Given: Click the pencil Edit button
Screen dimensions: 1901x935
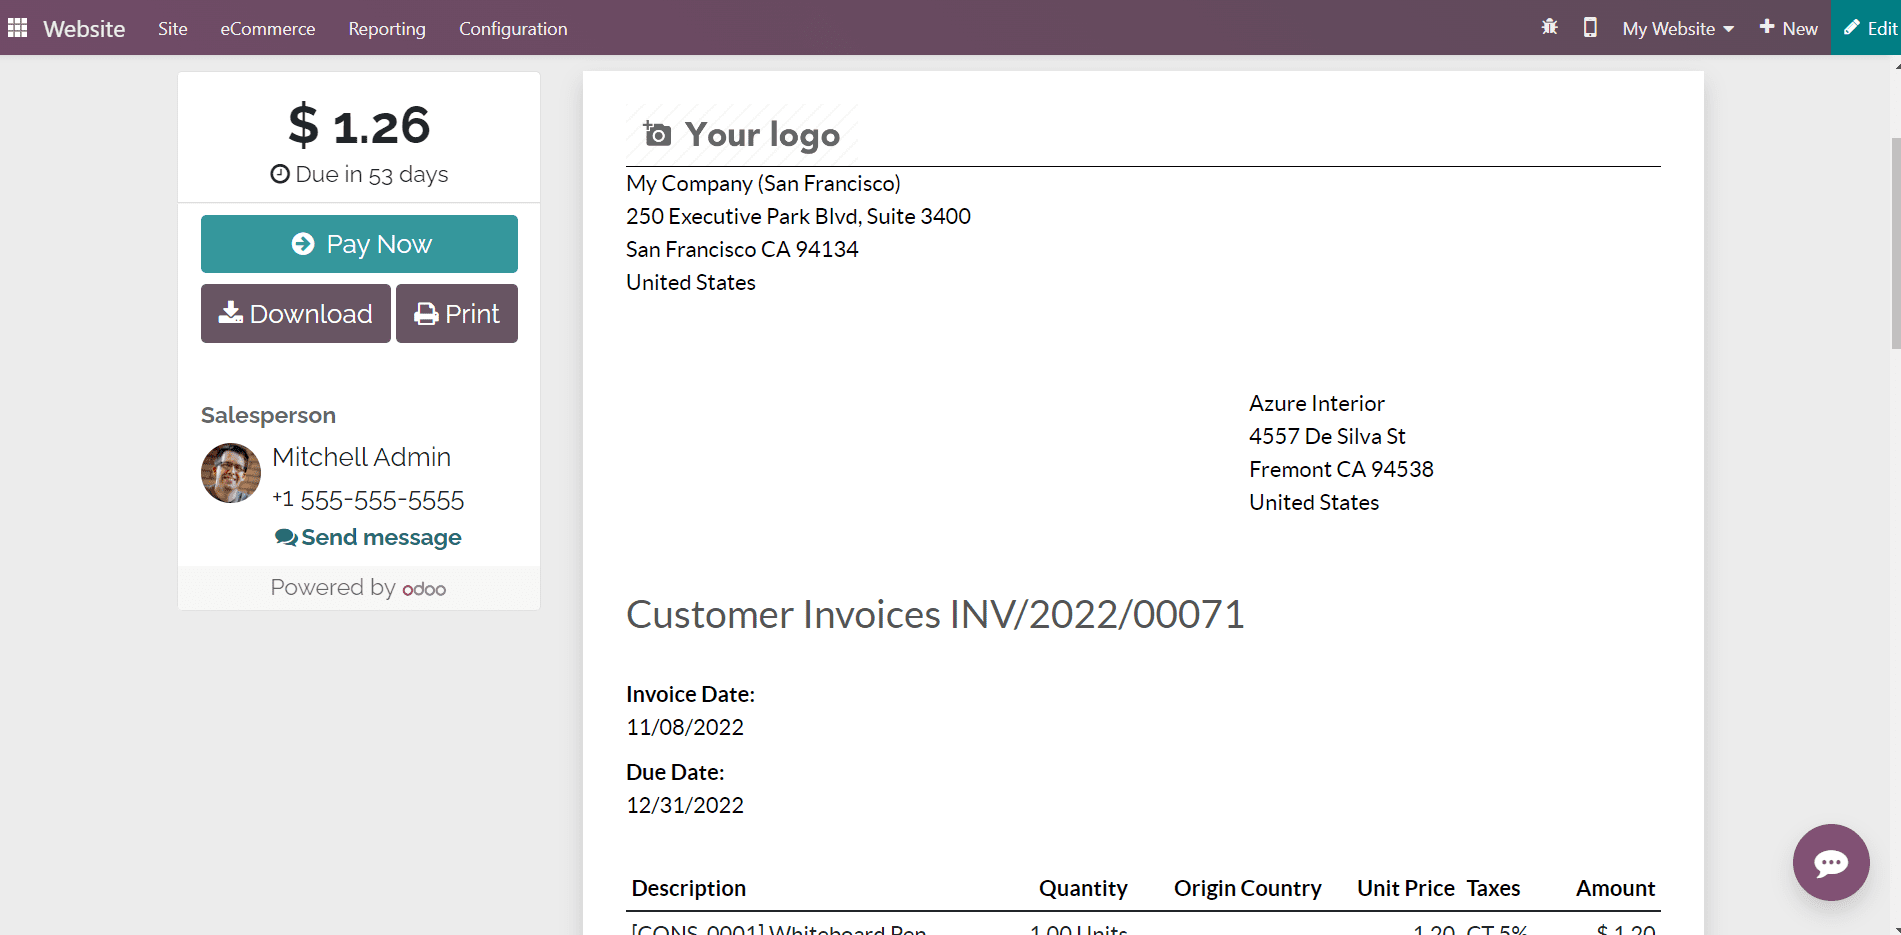Looking at the screenshot, I should point(1869,28).
